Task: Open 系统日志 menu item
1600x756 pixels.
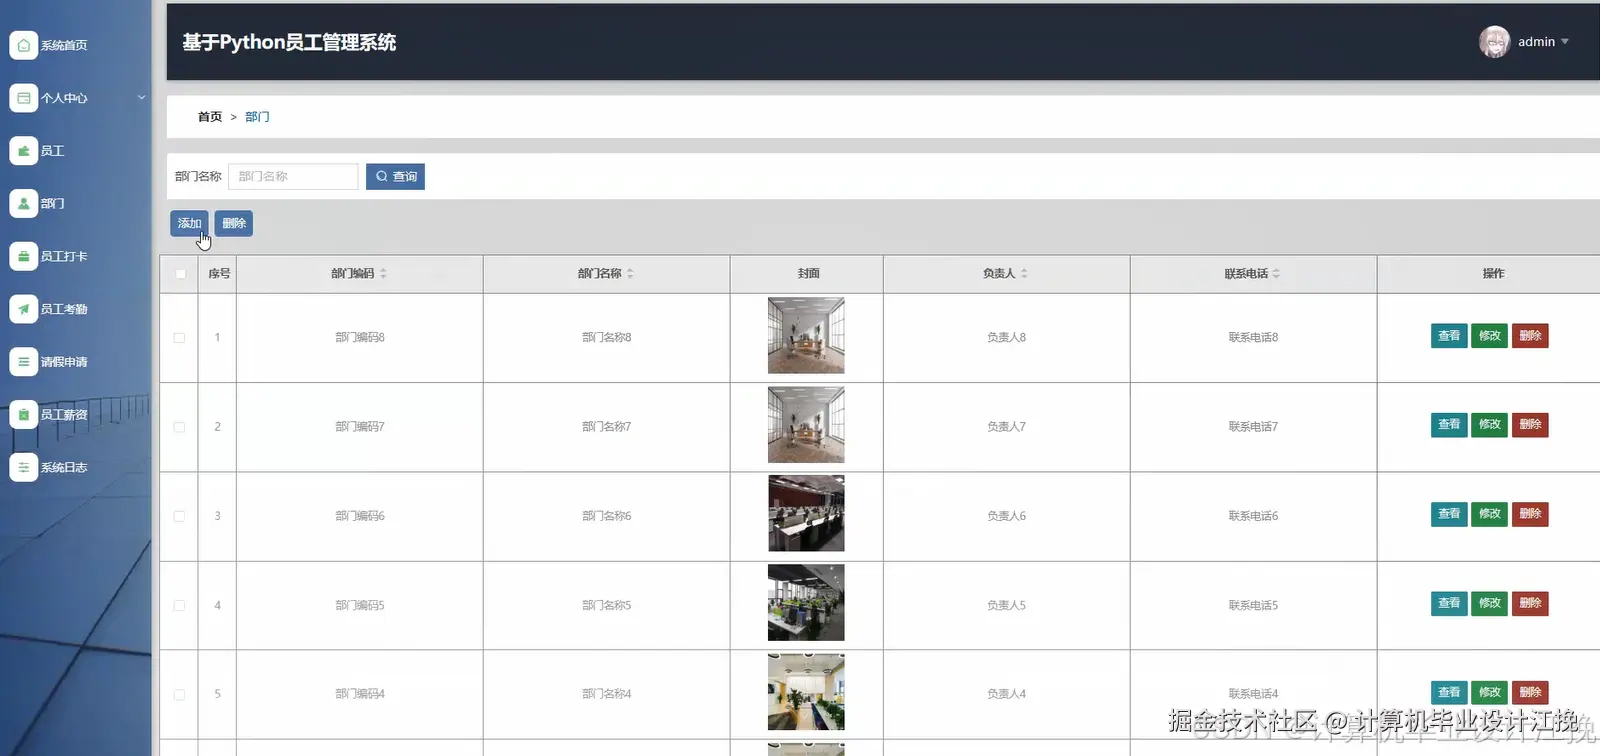Action: (64, 467)
